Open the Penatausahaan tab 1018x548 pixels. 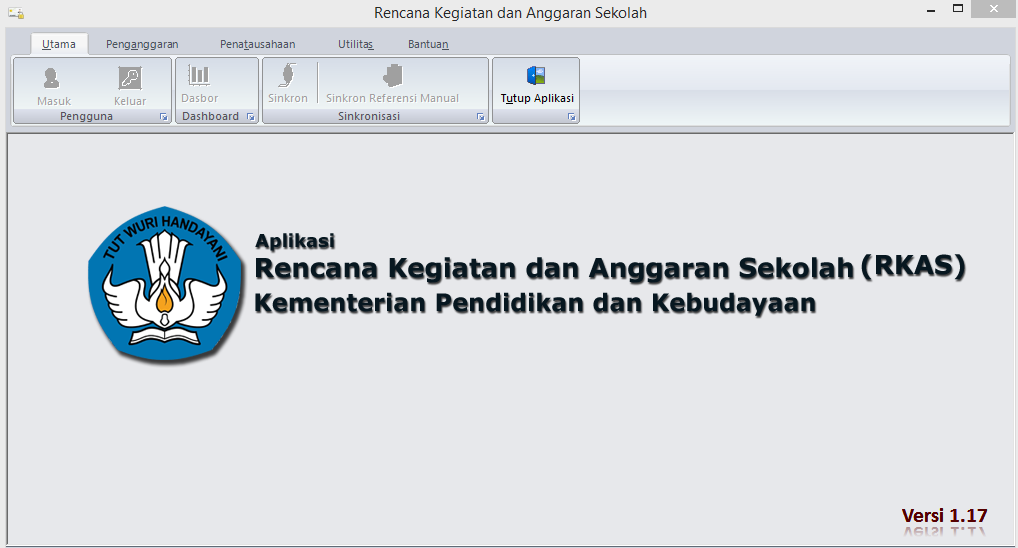click(x=258, y=44)
